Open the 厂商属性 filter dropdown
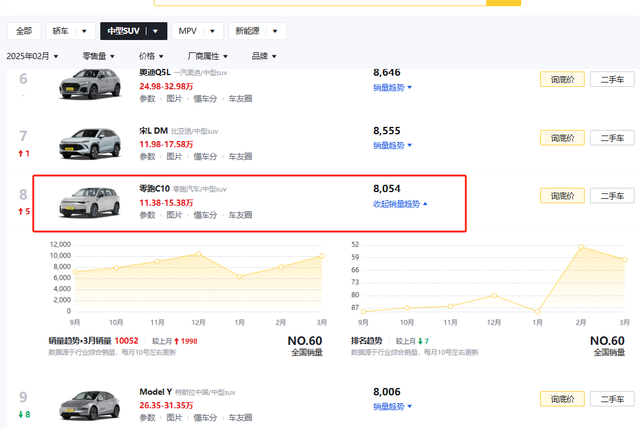640x428 pixels. click(207, 56)
